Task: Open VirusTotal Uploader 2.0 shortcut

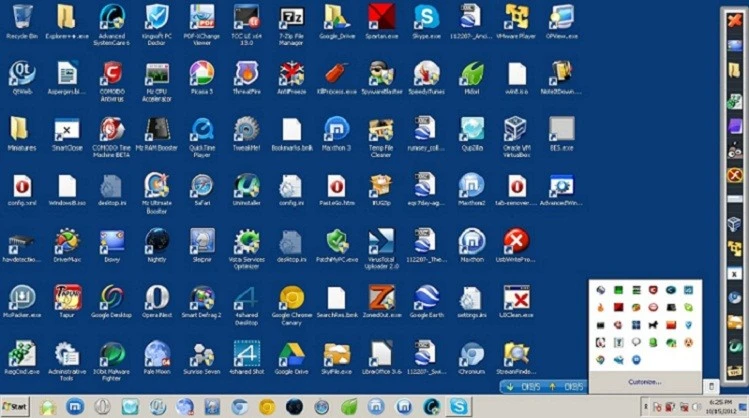Action: click(x=381, y=248)
